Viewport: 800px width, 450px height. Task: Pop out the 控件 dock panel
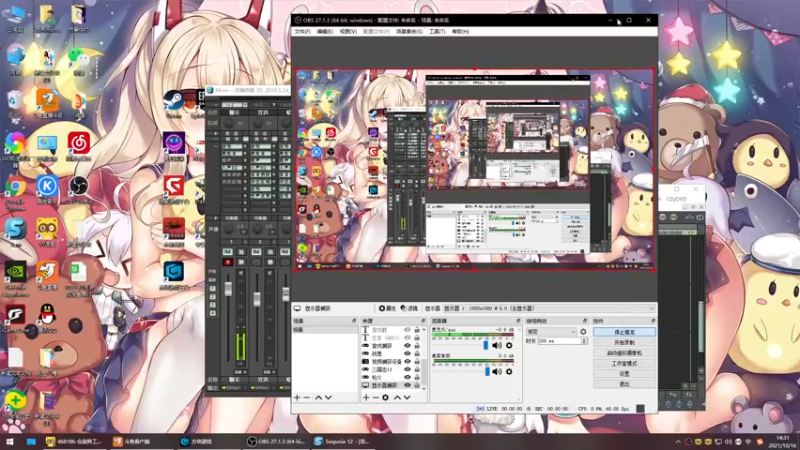coord(653,321)
